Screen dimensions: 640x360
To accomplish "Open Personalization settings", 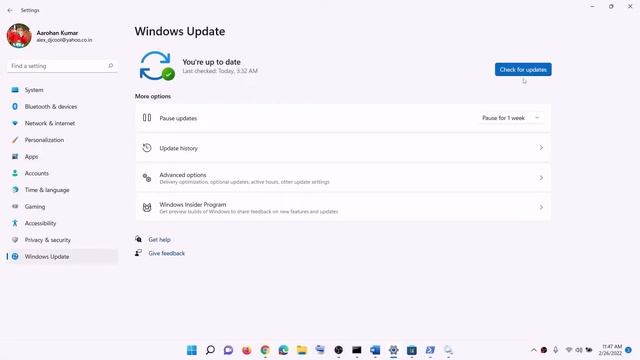I will (x=62, y=140).
